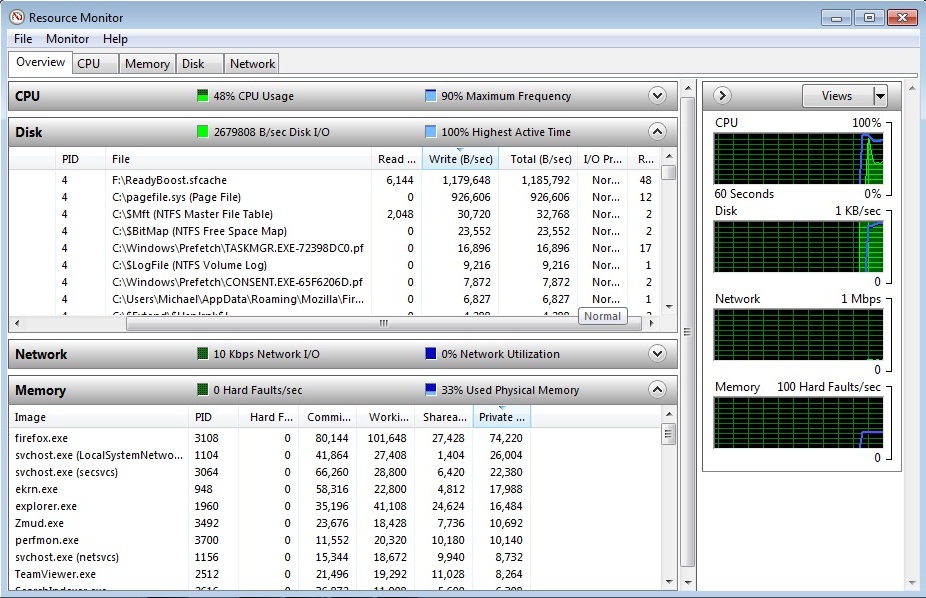Screen dimensions: 926x598
Task: Open the Views dropdown arrow
Action: [x=880, y=96]
